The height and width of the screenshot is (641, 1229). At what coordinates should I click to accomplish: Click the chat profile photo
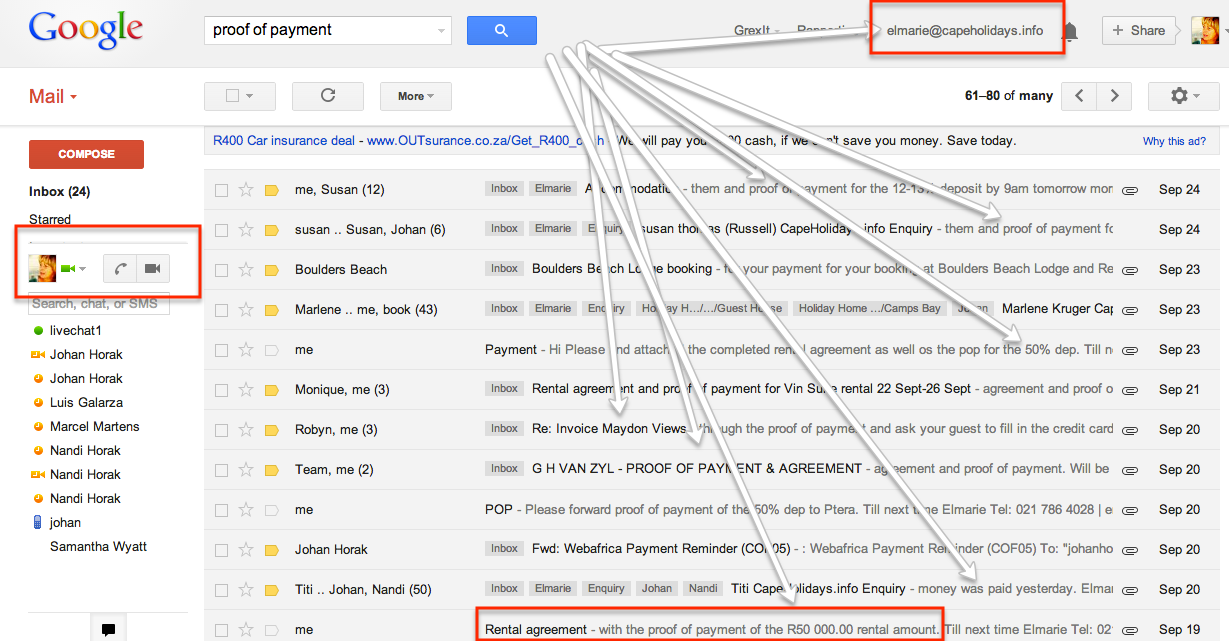(x=41, y=268)
